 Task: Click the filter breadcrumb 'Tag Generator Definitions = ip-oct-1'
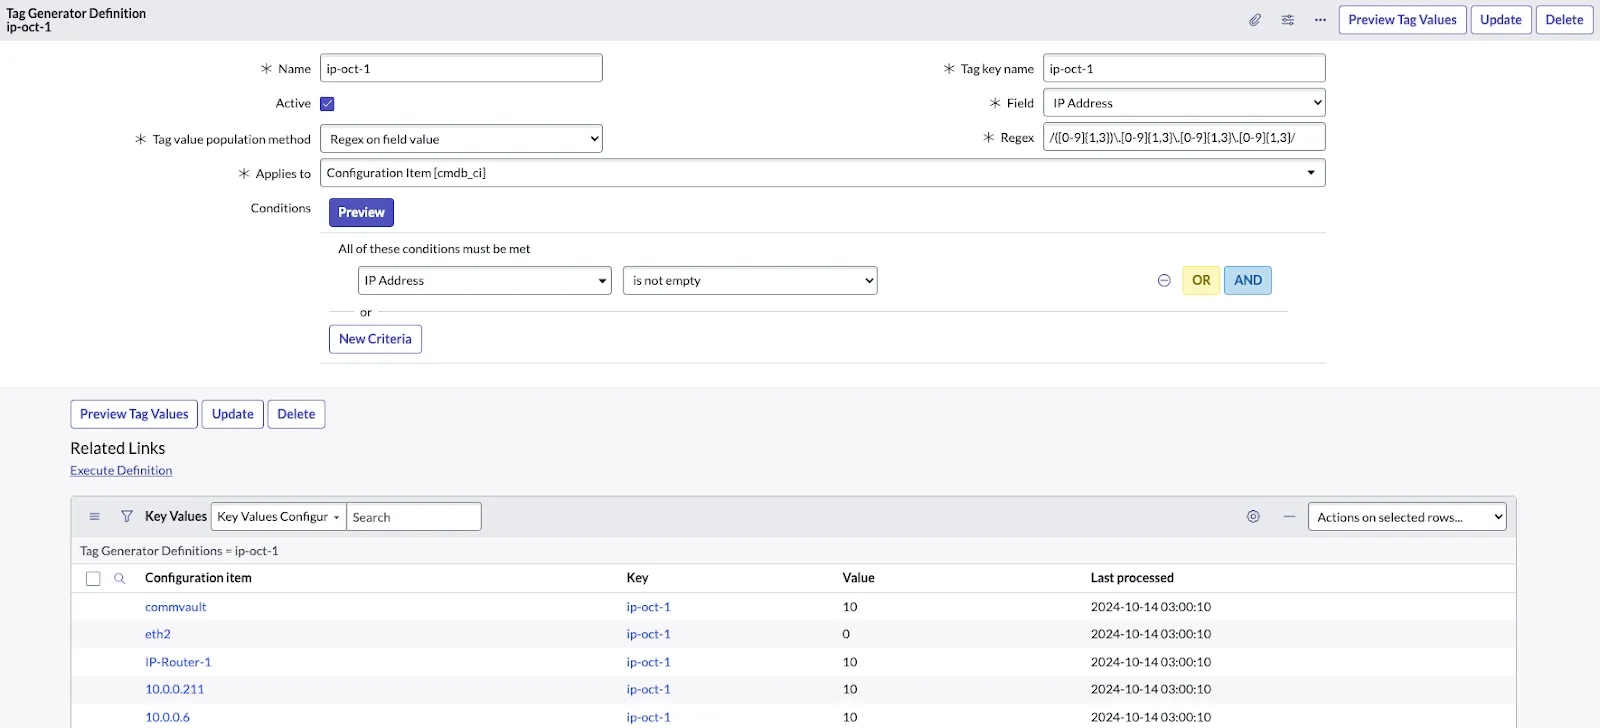(179, 551)
